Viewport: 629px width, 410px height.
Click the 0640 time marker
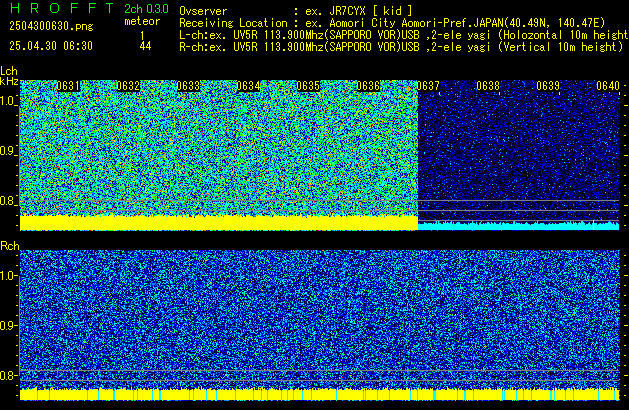[608, 86]
